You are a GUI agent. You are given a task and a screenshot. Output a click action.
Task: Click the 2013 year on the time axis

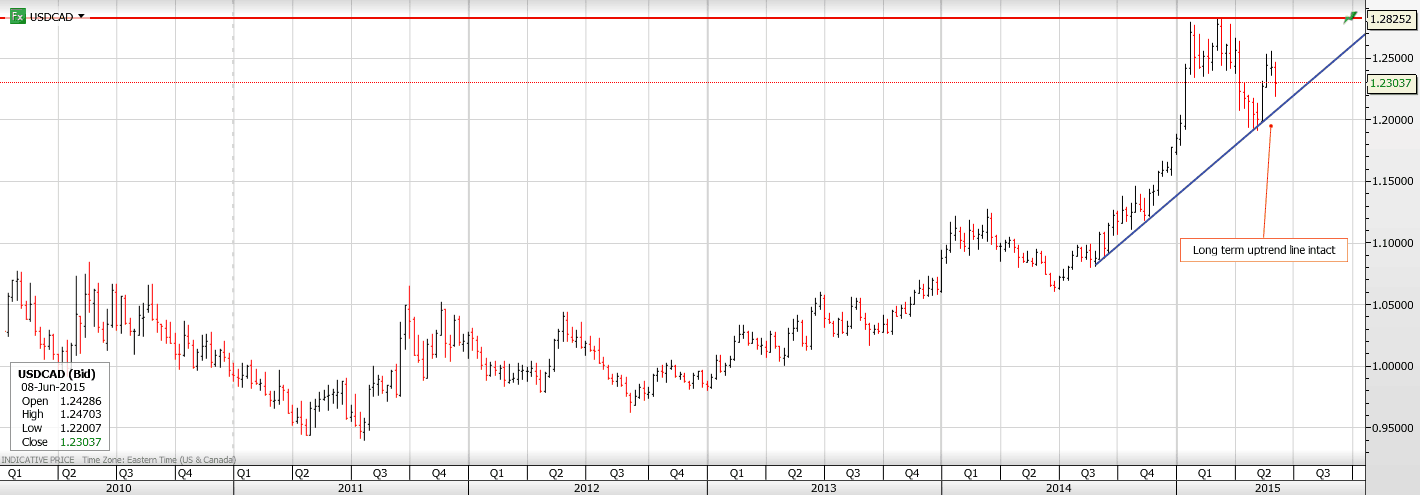coord(823,488)
